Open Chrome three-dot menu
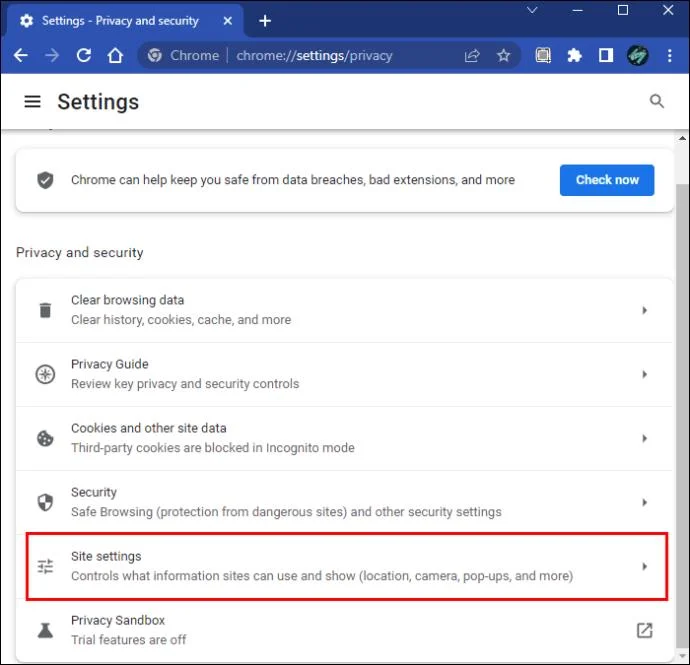This screenshot has width=690, height=665. point(669,55)
